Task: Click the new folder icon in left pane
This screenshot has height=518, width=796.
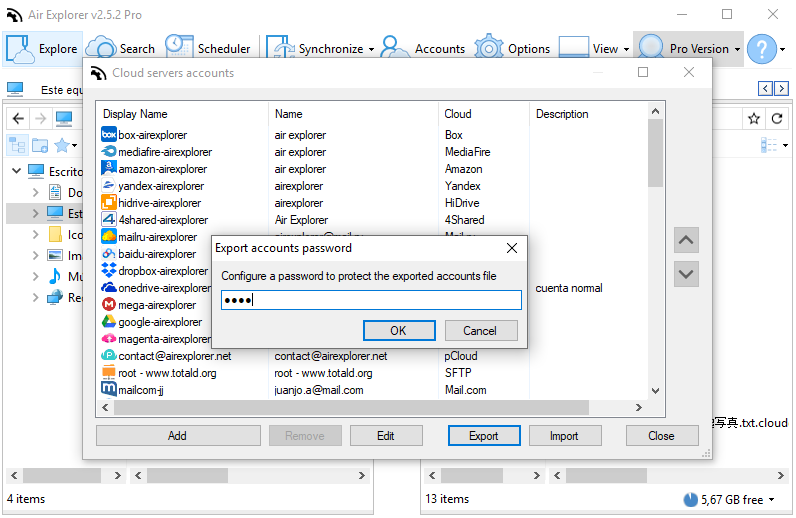Action: (40, 145)
